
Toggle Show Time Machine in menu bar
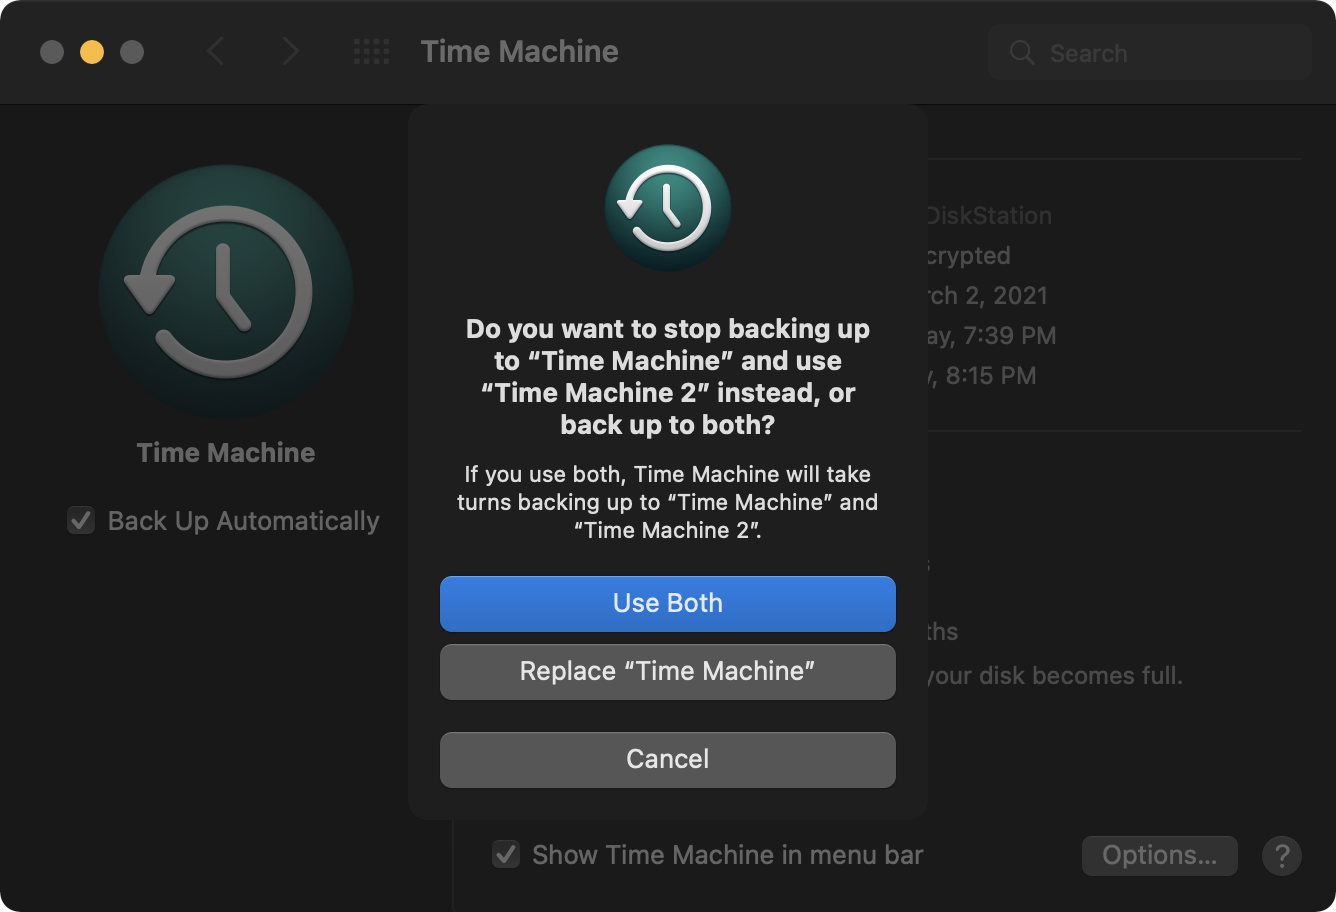[506, 855]
